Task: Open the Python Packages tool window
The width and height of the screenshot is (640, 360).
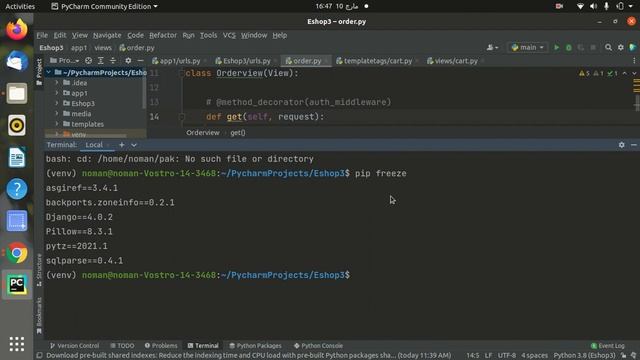Action: [x=255, y=346]
